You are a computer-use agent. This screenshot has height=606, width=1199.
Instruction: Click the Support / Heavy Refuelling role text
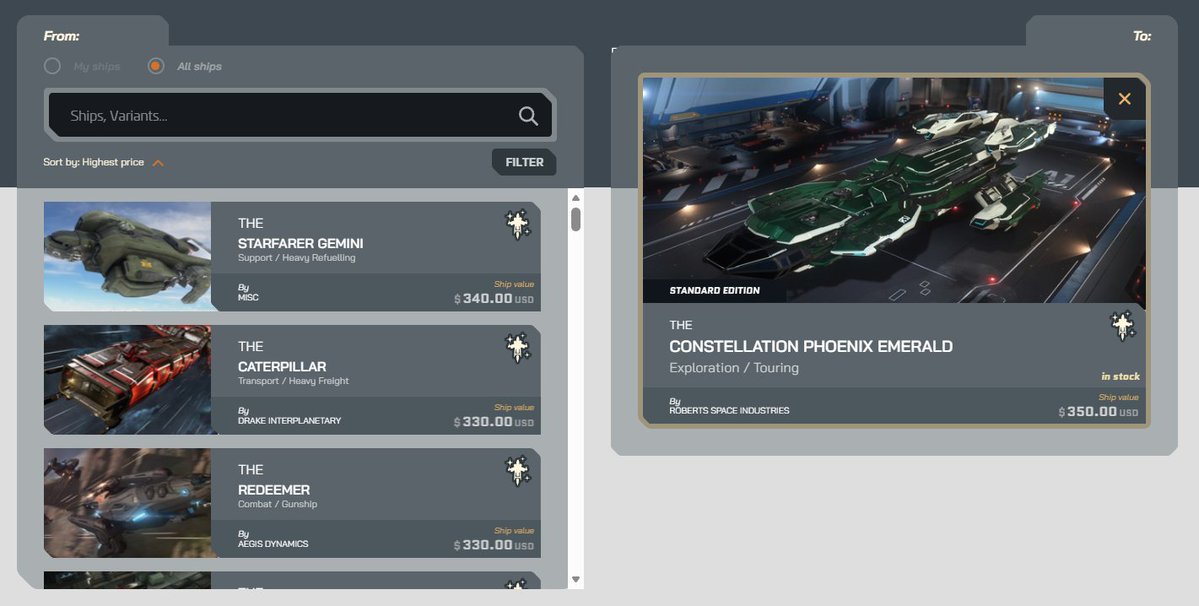point(297,258)
